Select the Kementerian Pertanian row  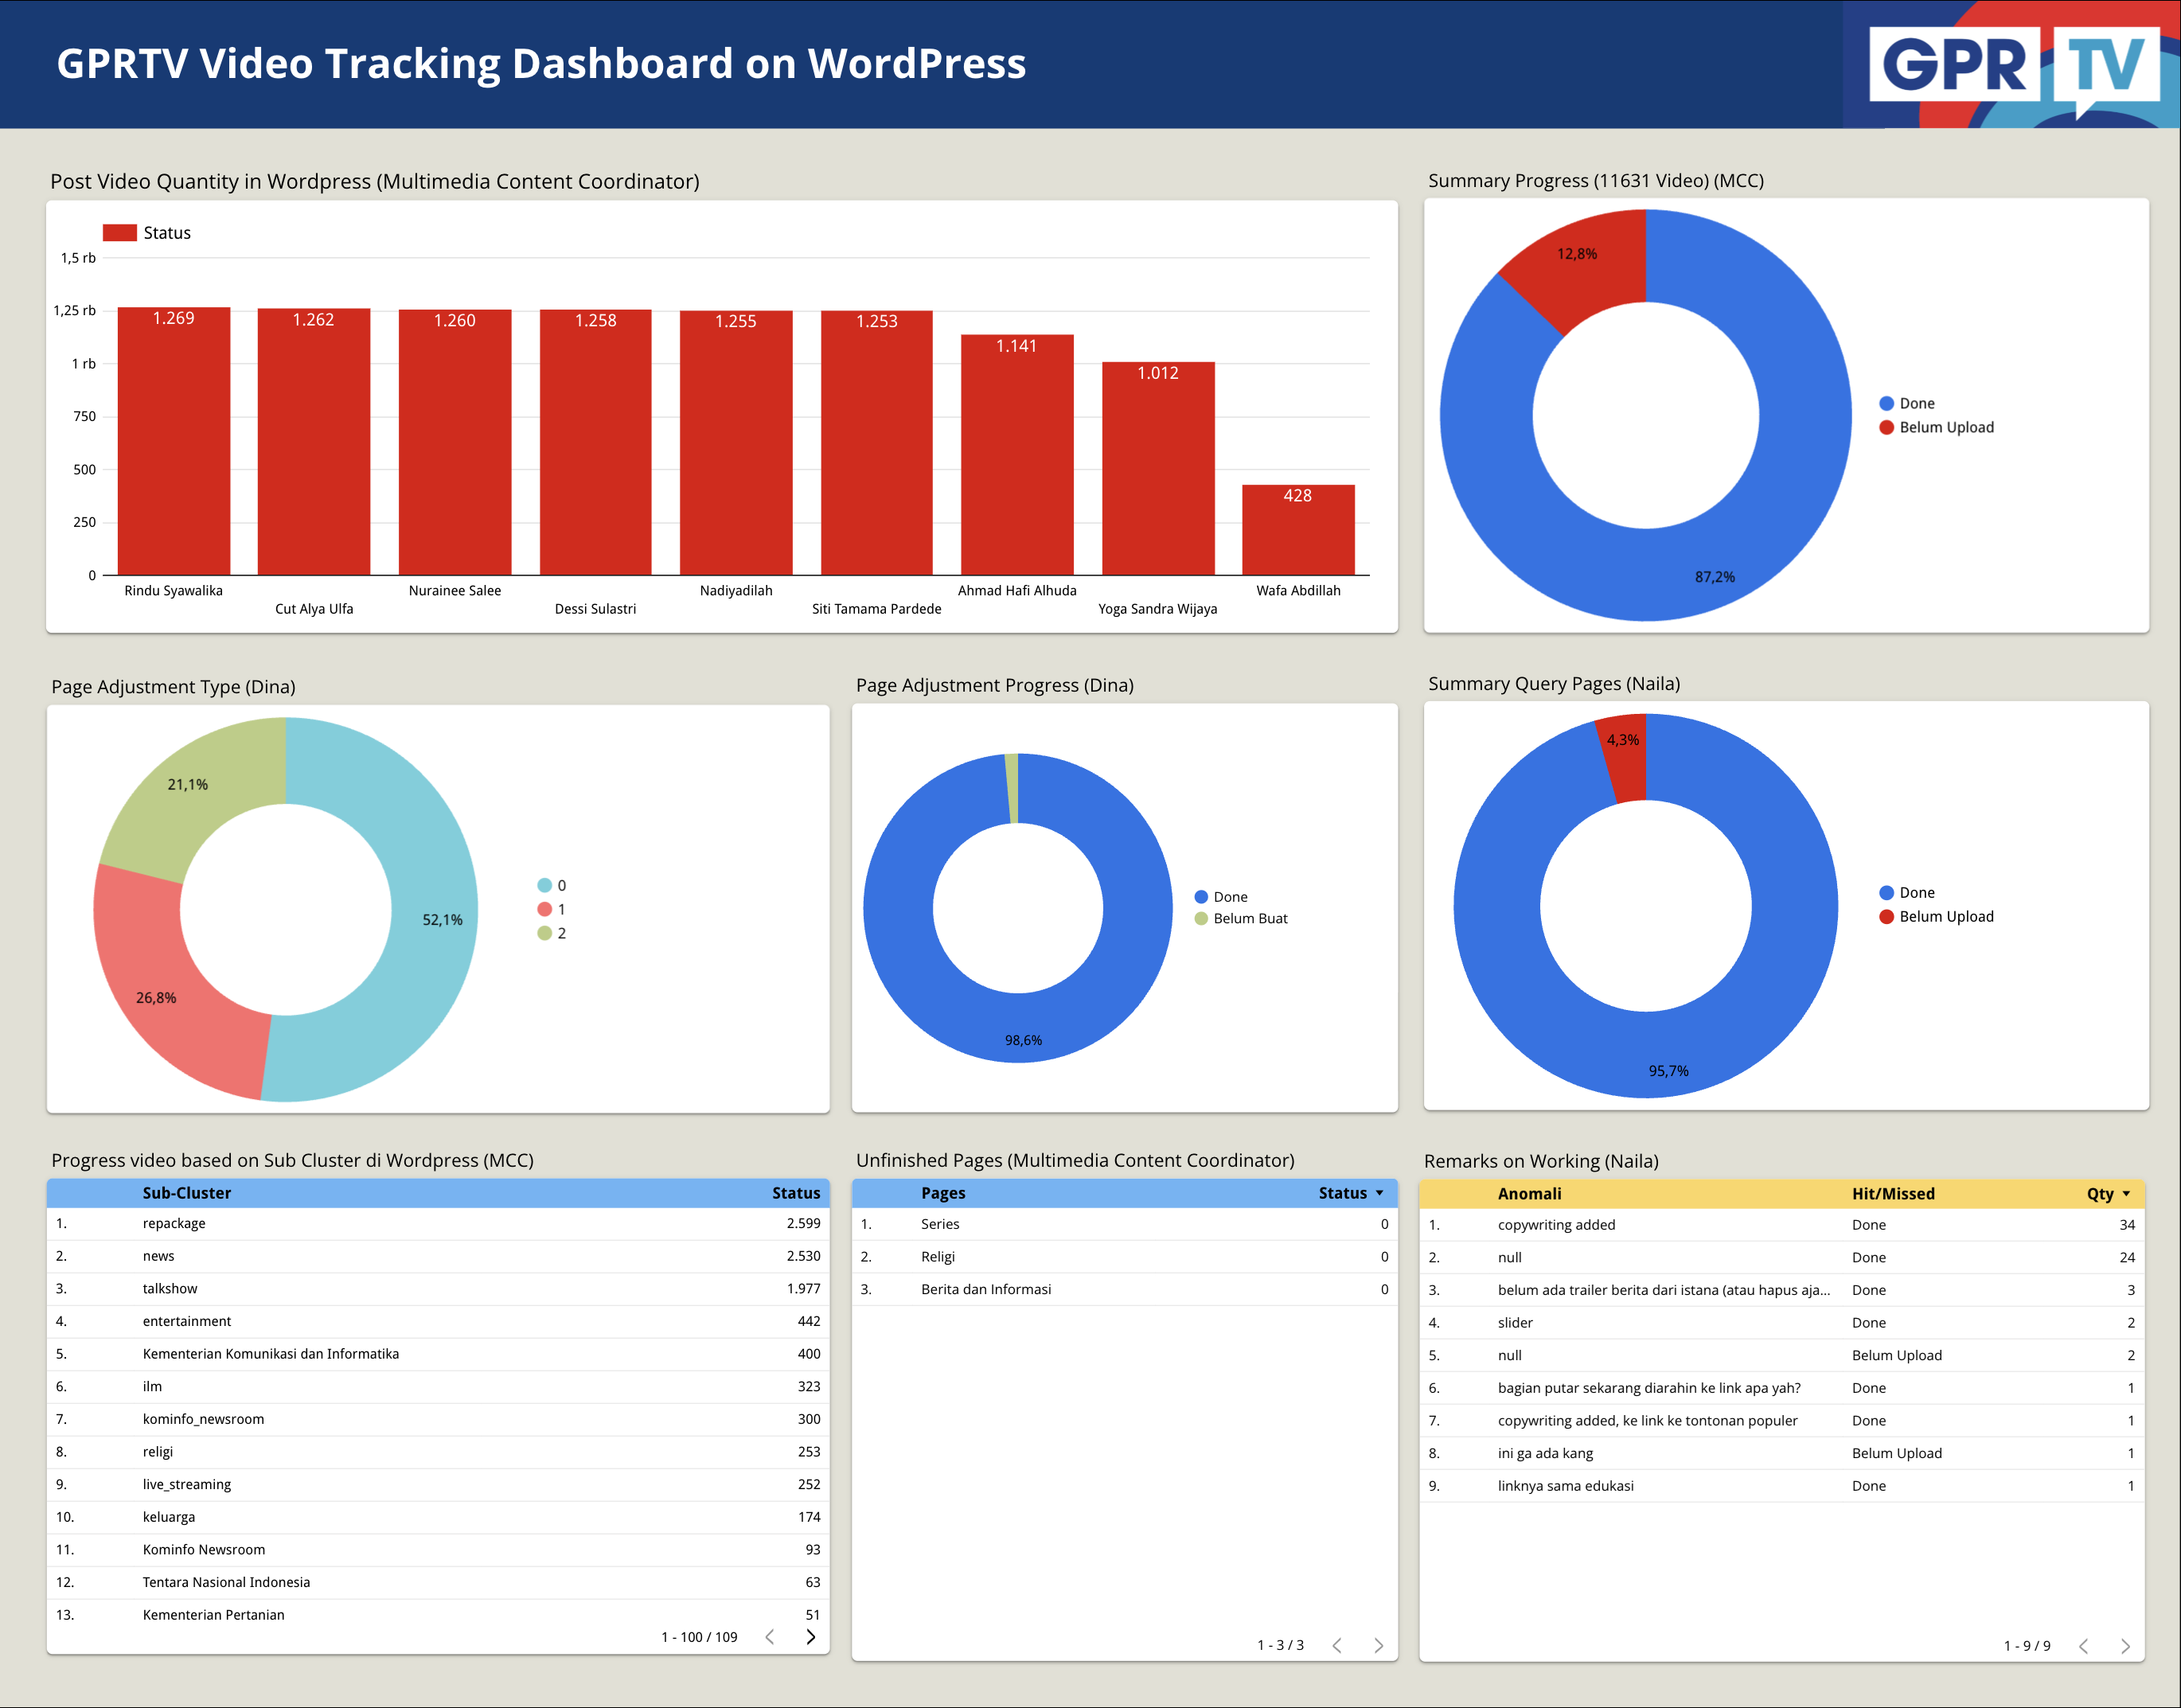[438, 1615]
